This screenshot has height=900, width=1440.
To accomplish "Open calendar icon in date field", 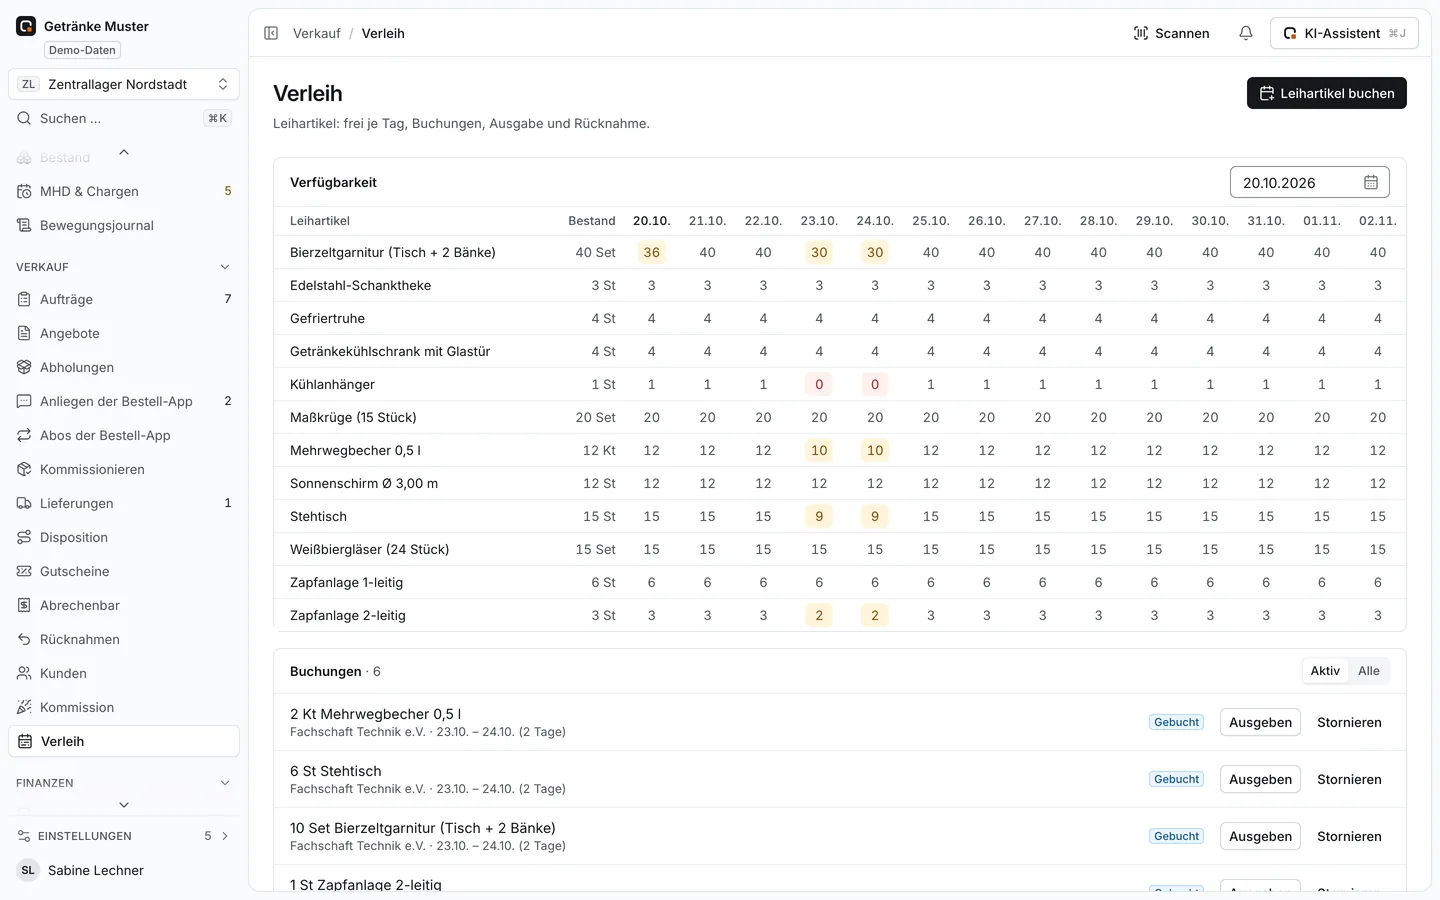I will [x=1371, y=182].
